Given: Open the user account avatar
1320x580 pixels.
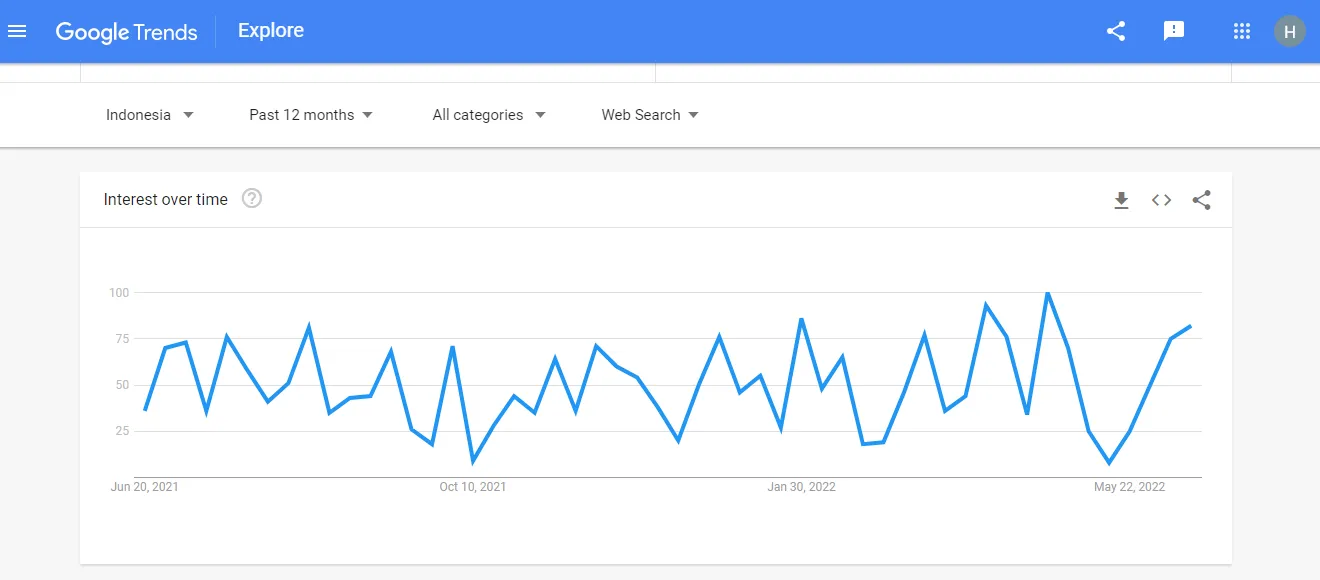Looking at the screenshot, I should [1289, 30].
